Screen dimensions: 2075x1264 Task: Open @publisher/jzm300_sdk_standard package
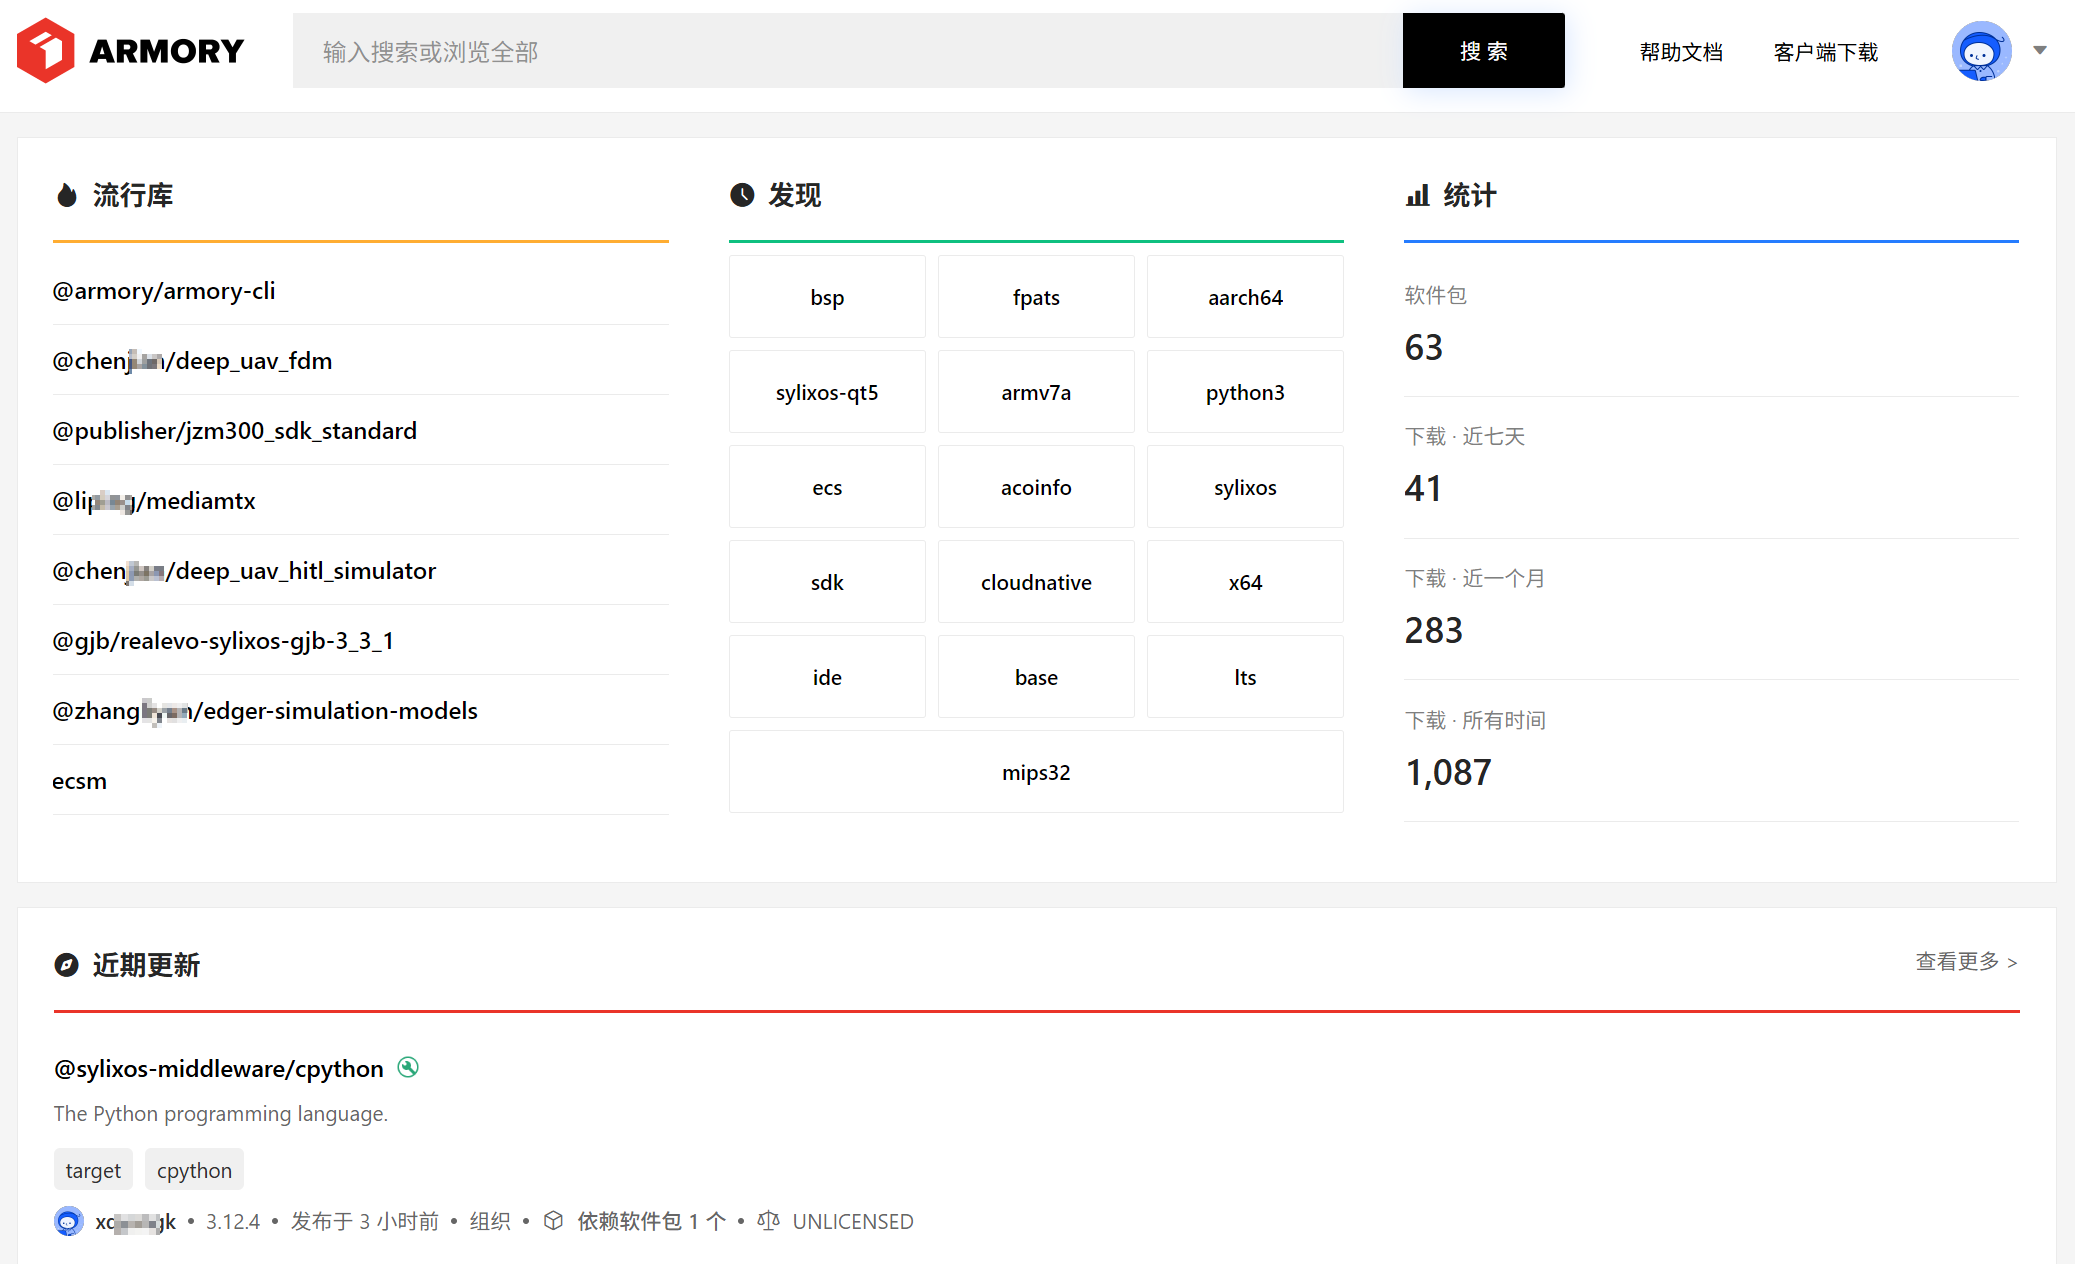235,431
